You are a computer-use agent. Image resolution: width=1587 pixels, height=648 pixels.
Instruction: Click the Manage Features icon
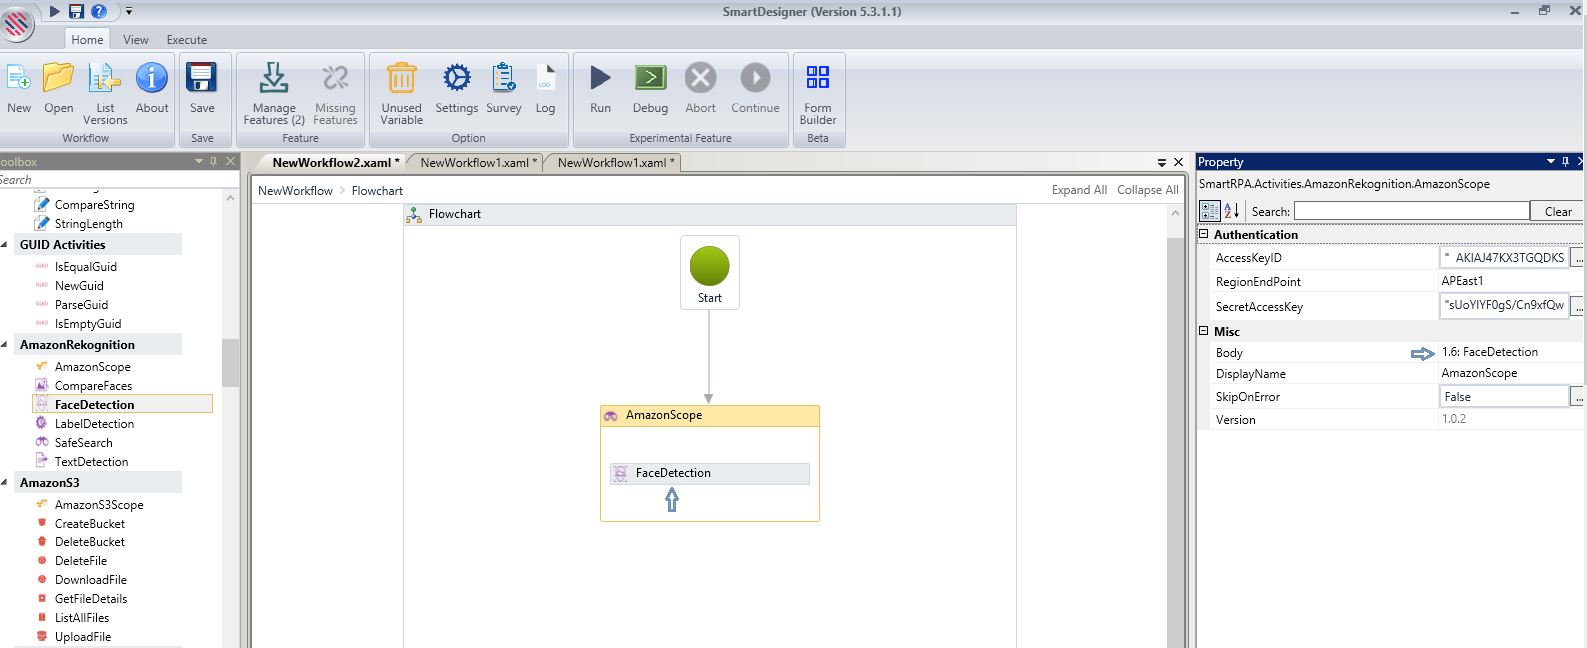[273, 79]
